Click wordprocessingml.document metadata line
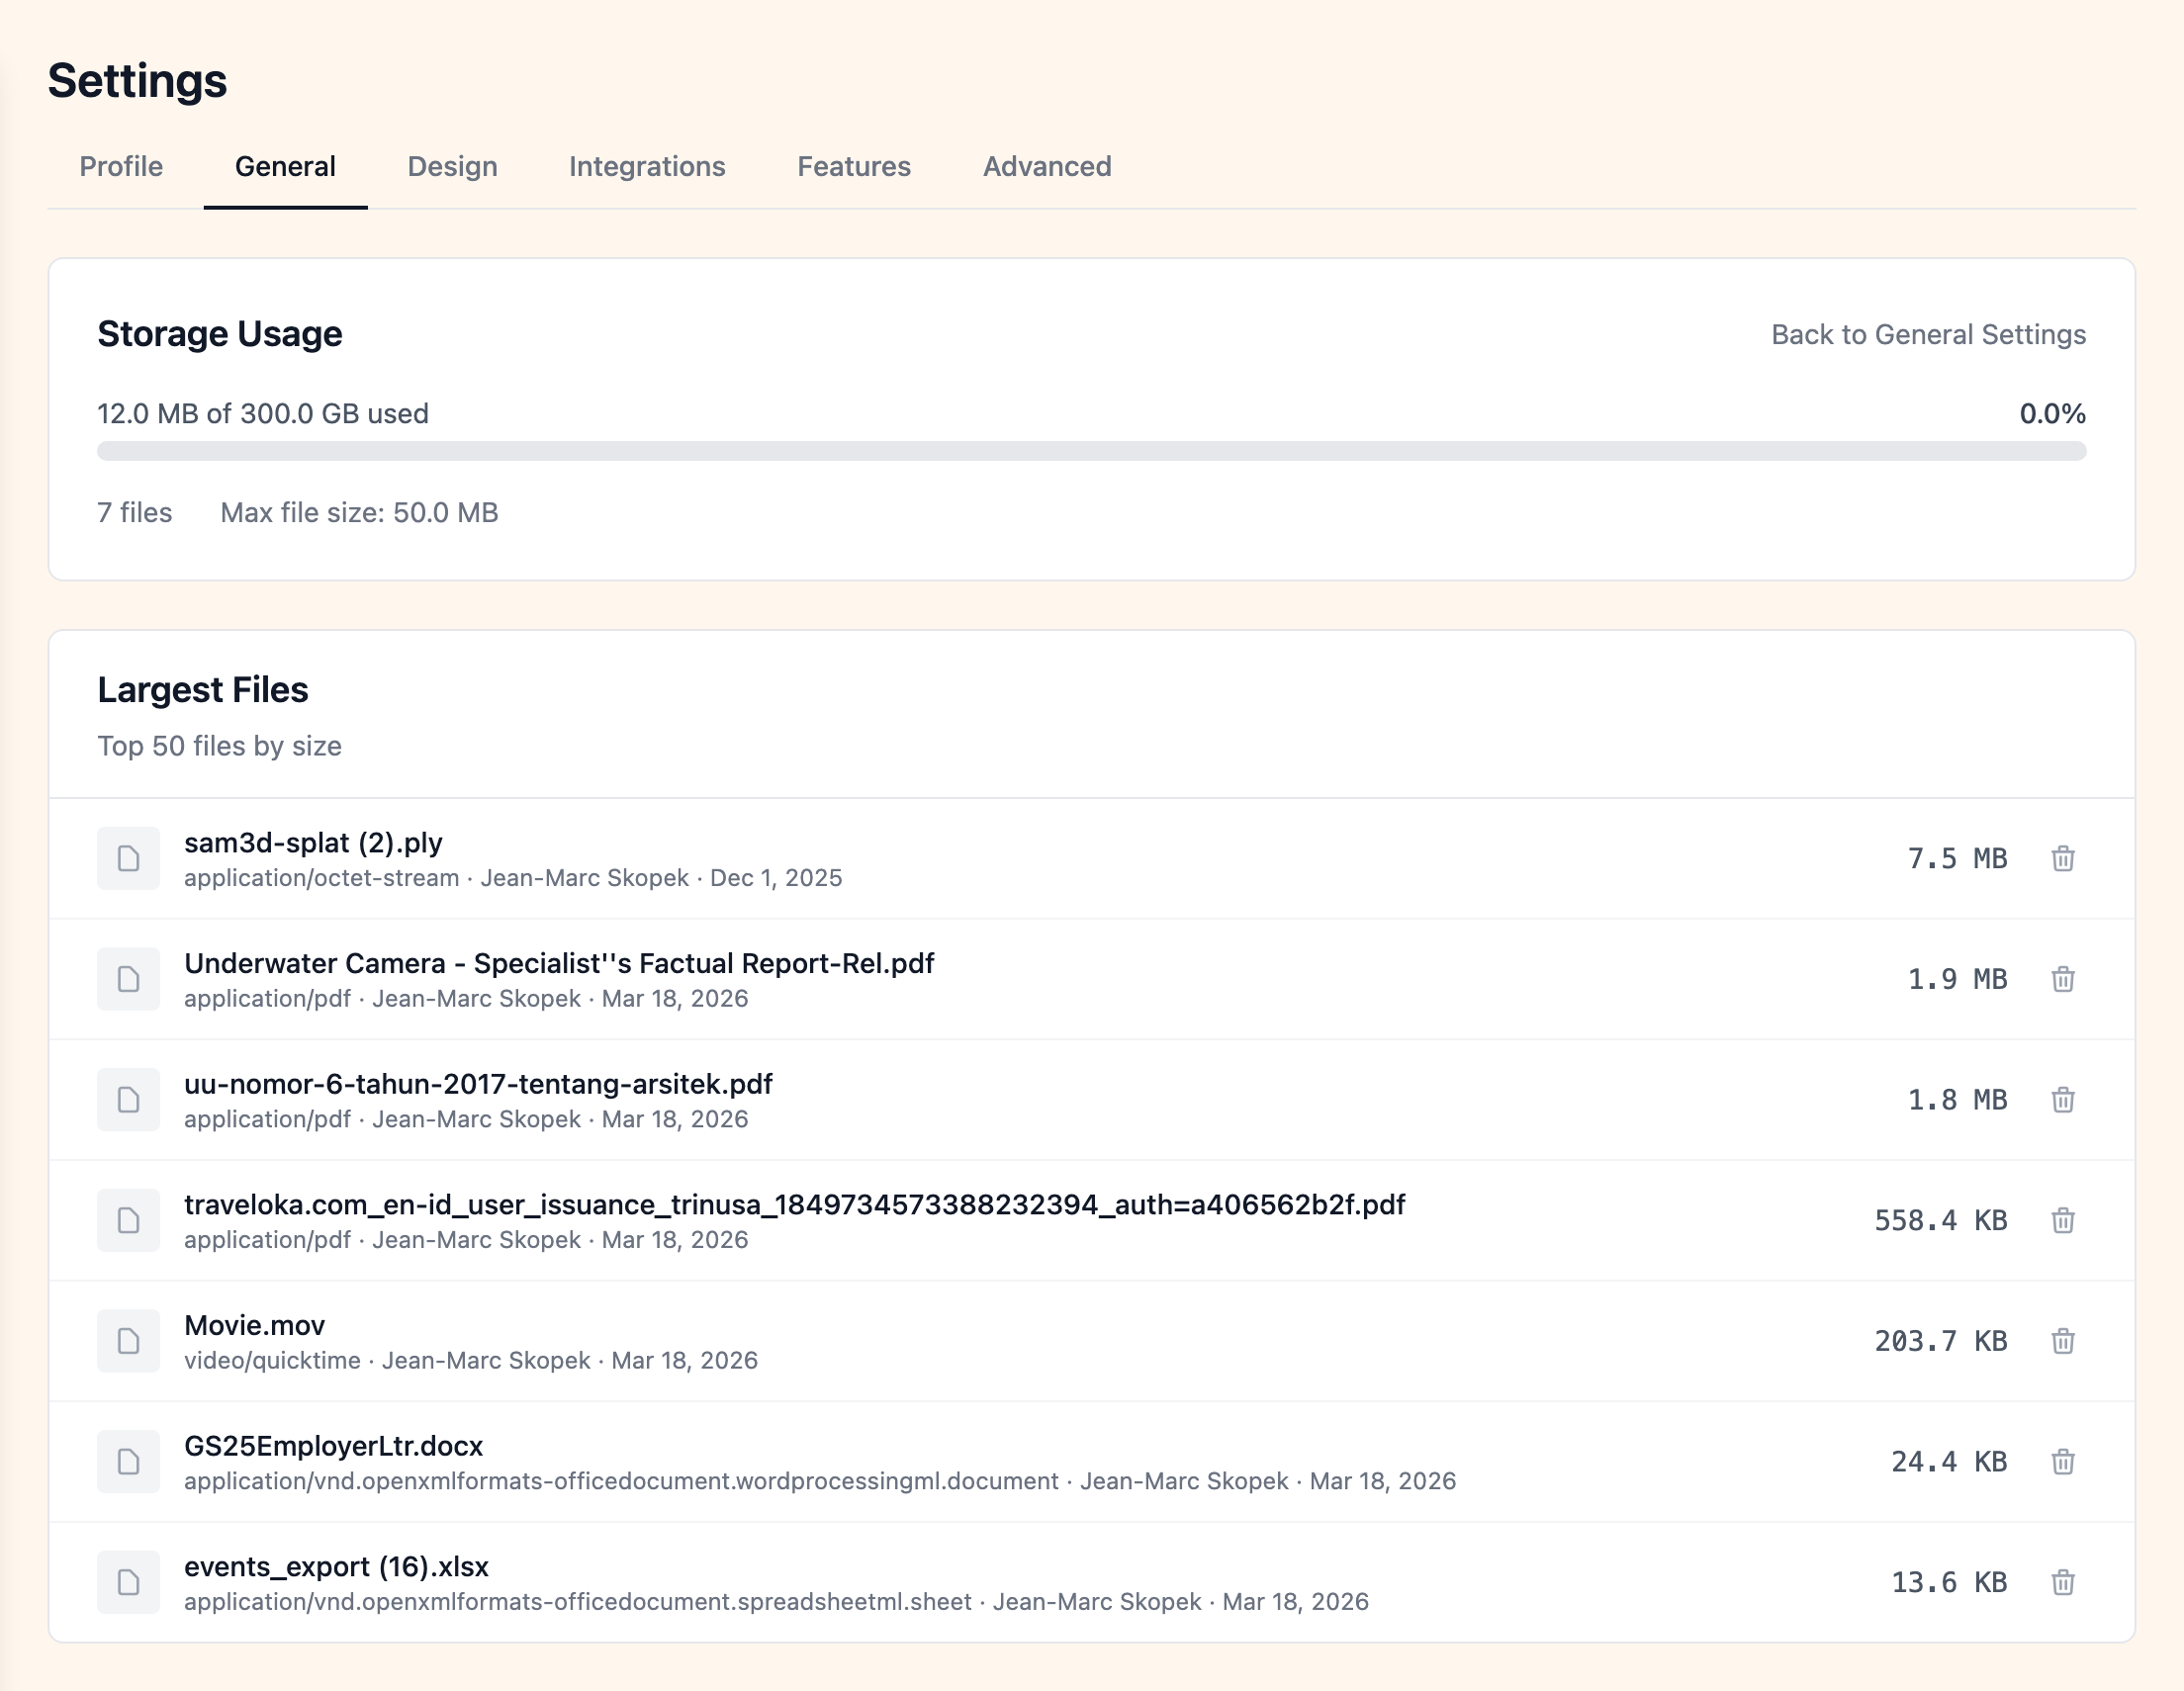 pyautogui.click(x=820, y=1481)
